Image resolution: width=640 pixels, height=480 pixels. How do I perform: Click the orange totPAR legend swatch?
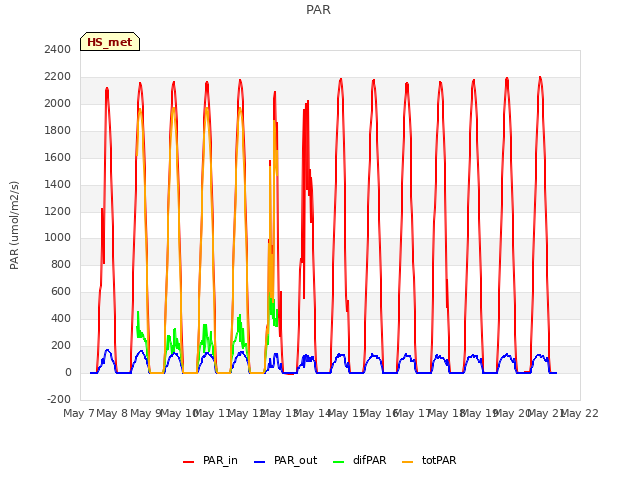(x=408, y=462)
